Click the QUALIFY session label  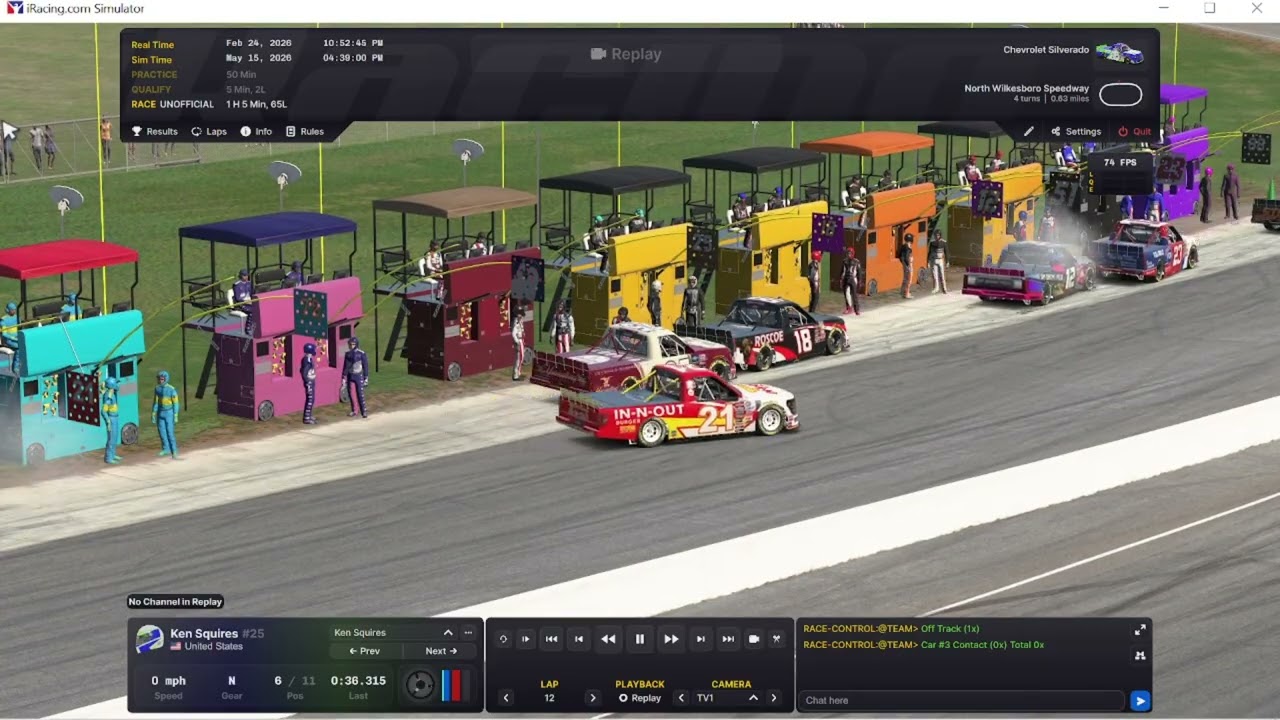point(151,89)
